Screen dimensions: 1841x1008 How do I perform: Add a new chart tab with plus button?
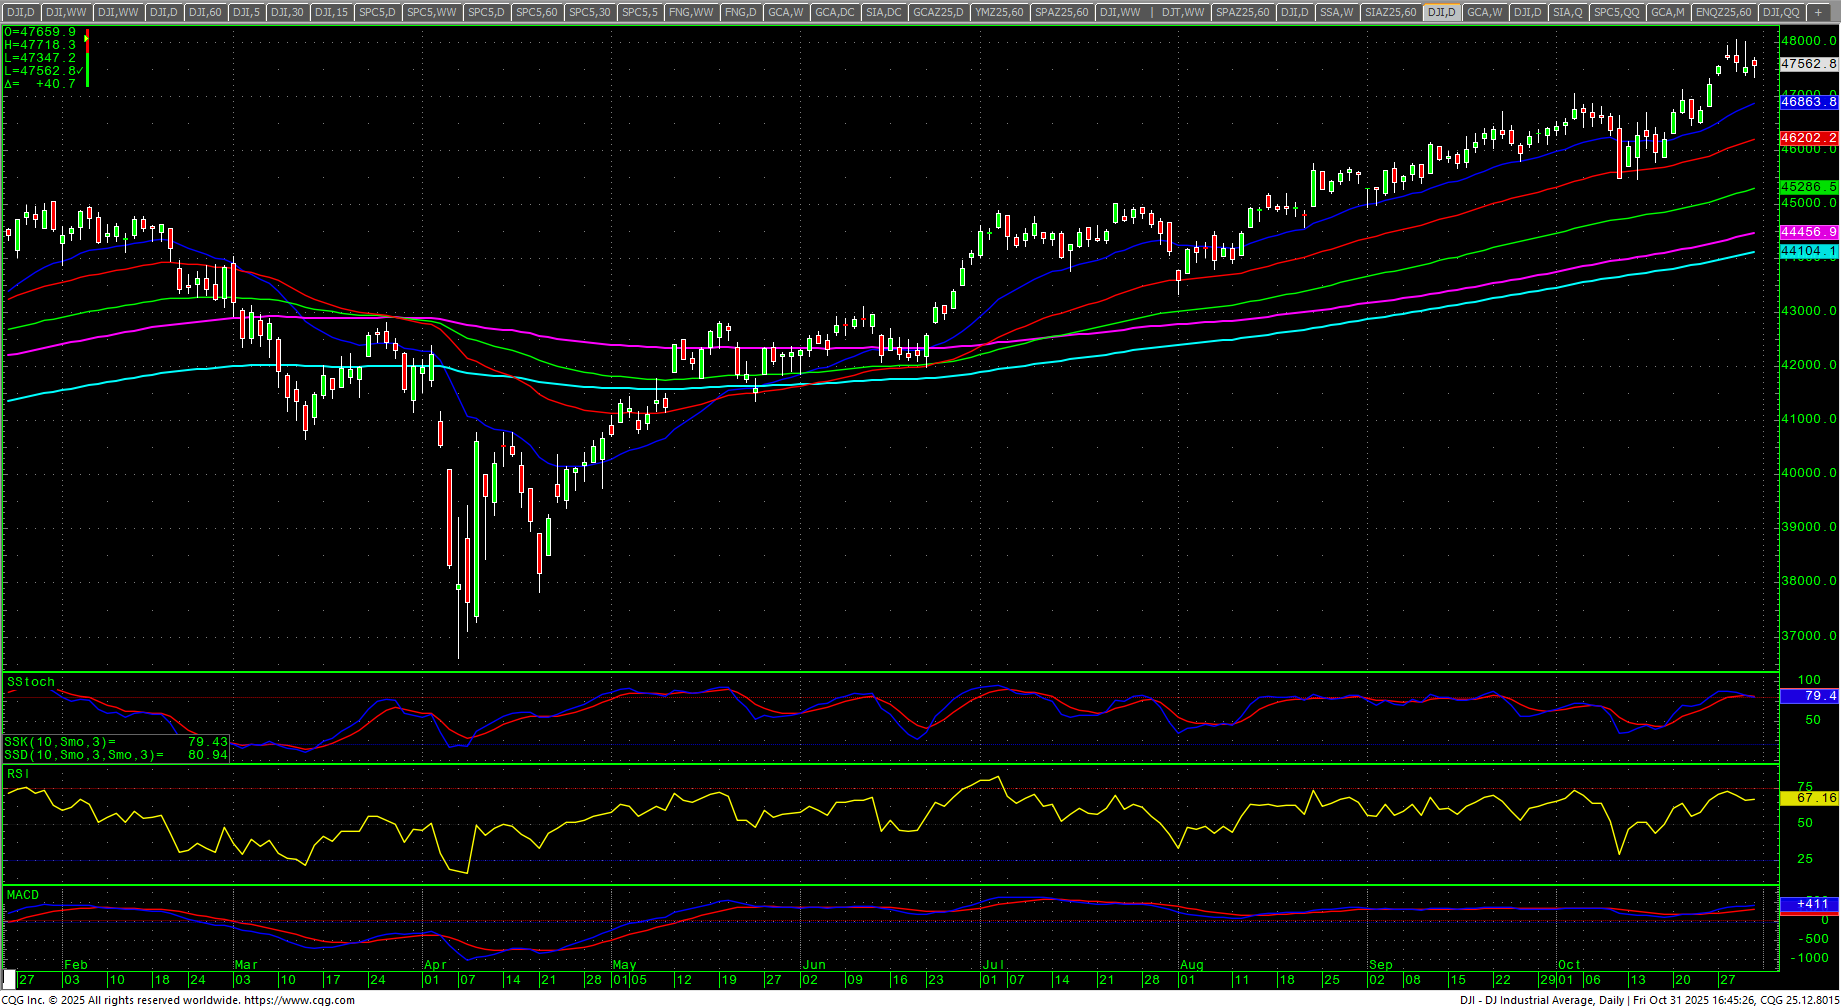click(x=1819, y=12)
